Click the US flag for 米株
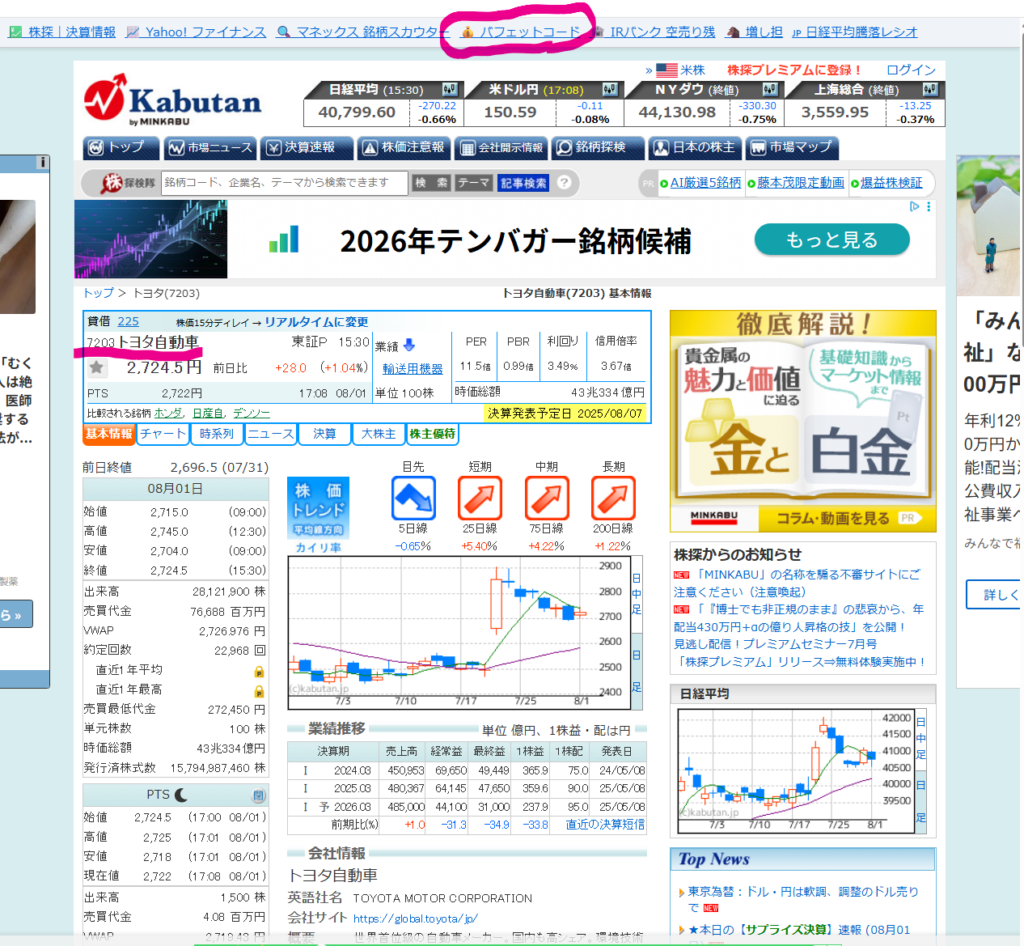Screen dimensions: 1024x946 [x=667, y=70]
